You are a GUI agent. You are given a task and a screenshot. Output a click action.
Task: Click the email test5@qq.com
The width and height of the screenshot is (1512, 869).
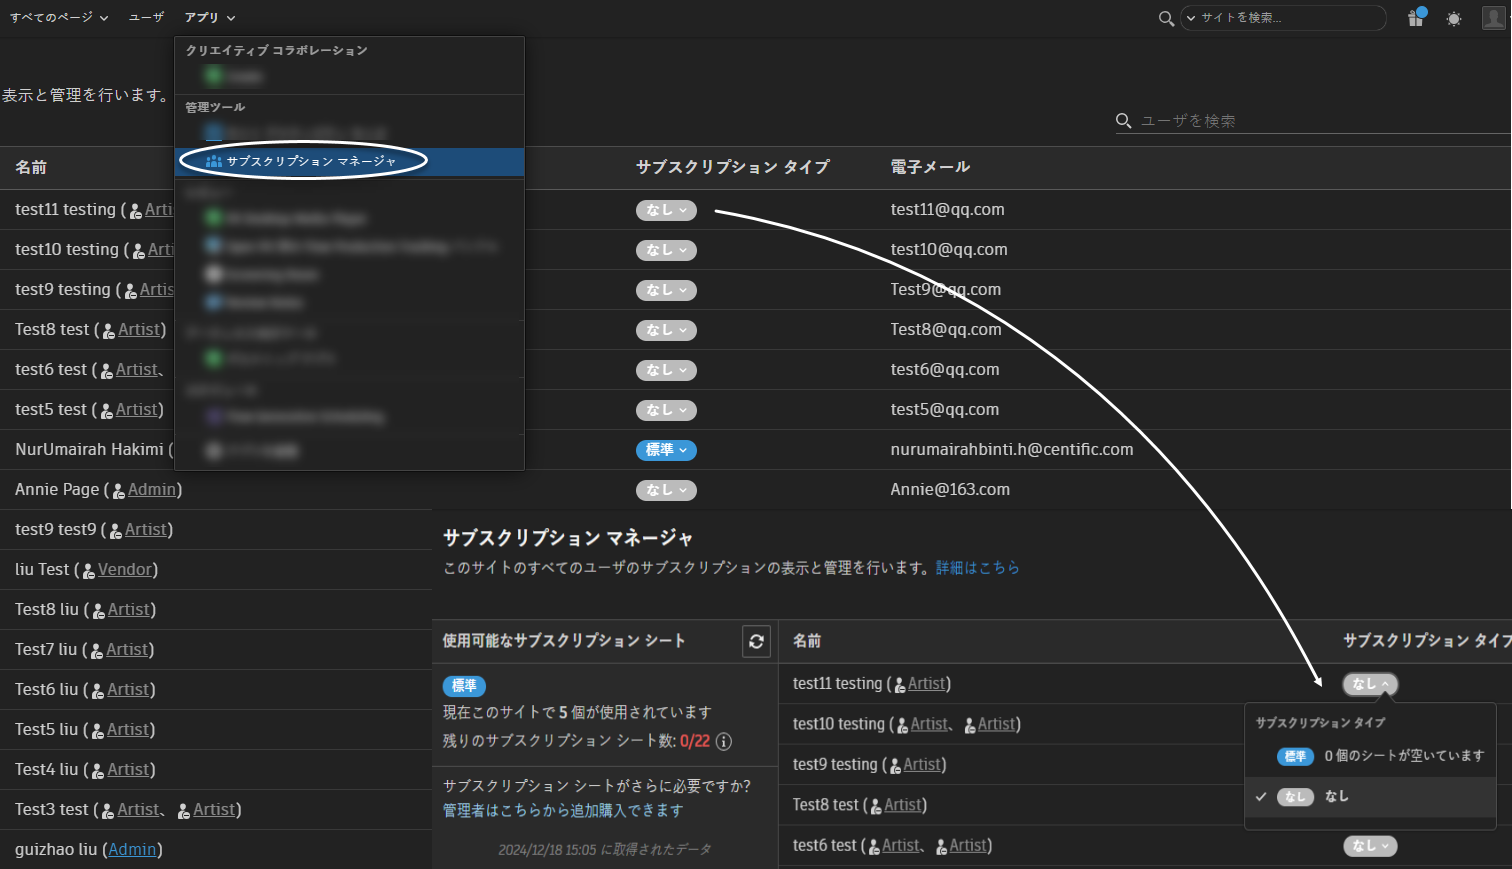tap(945, 410)
